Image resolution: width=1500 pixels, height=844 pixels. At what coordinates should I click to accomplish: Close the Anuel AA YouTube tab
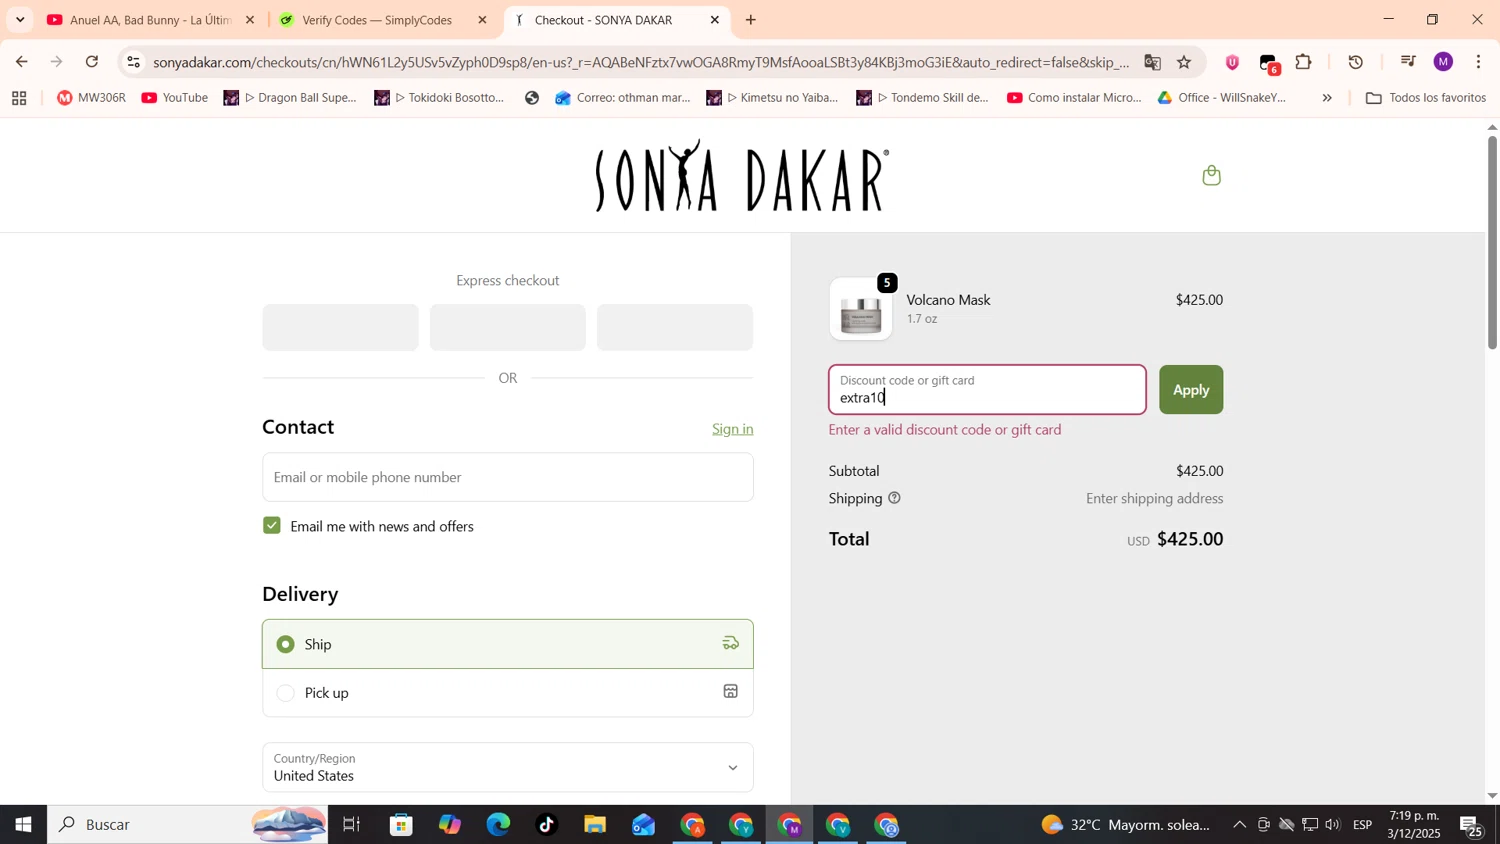pyautogui.click(x=250, y=20)
